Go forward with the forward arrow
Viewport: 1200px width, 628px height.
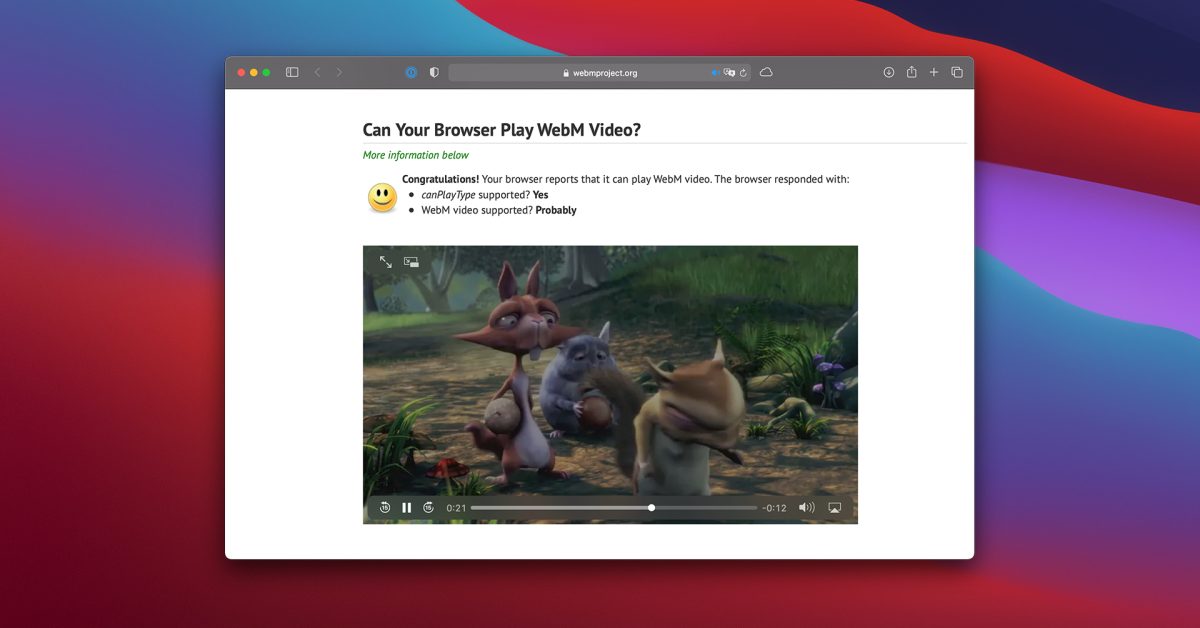click(x=339, y=73)
